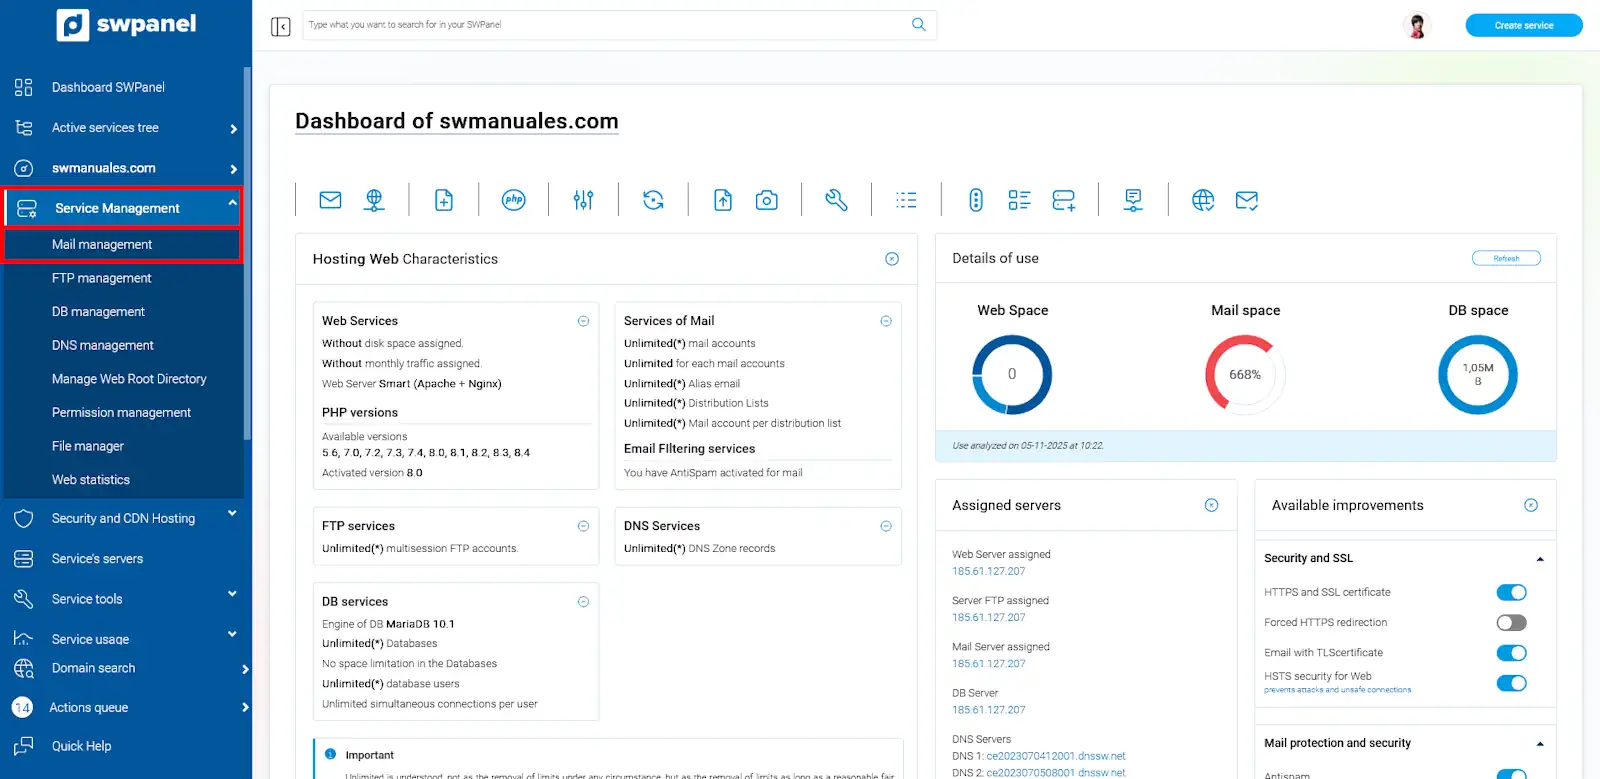Click the search magnifier icon
1600x779 pixels.
coord(919,25)
